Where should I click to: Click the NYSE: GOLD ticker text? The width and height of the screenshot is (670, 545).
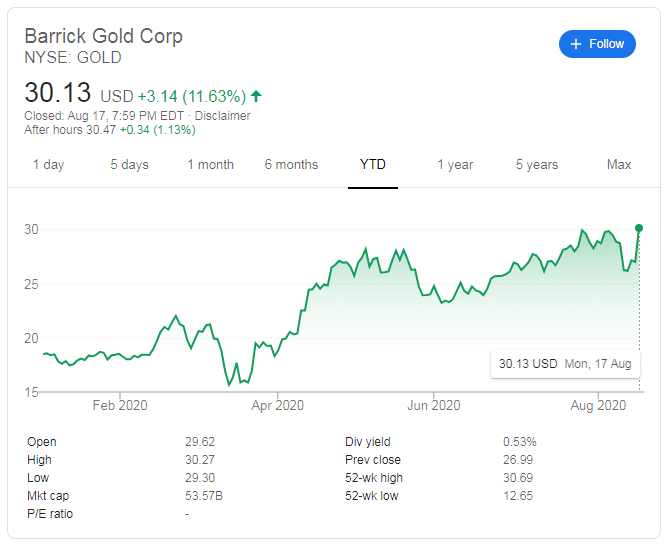(x=73, y=57)
